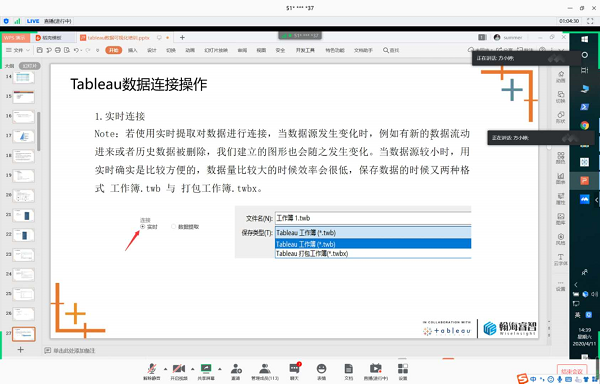Select the 设计 ribbon tab
Screen dimensions: 600x384
[152, 50]
